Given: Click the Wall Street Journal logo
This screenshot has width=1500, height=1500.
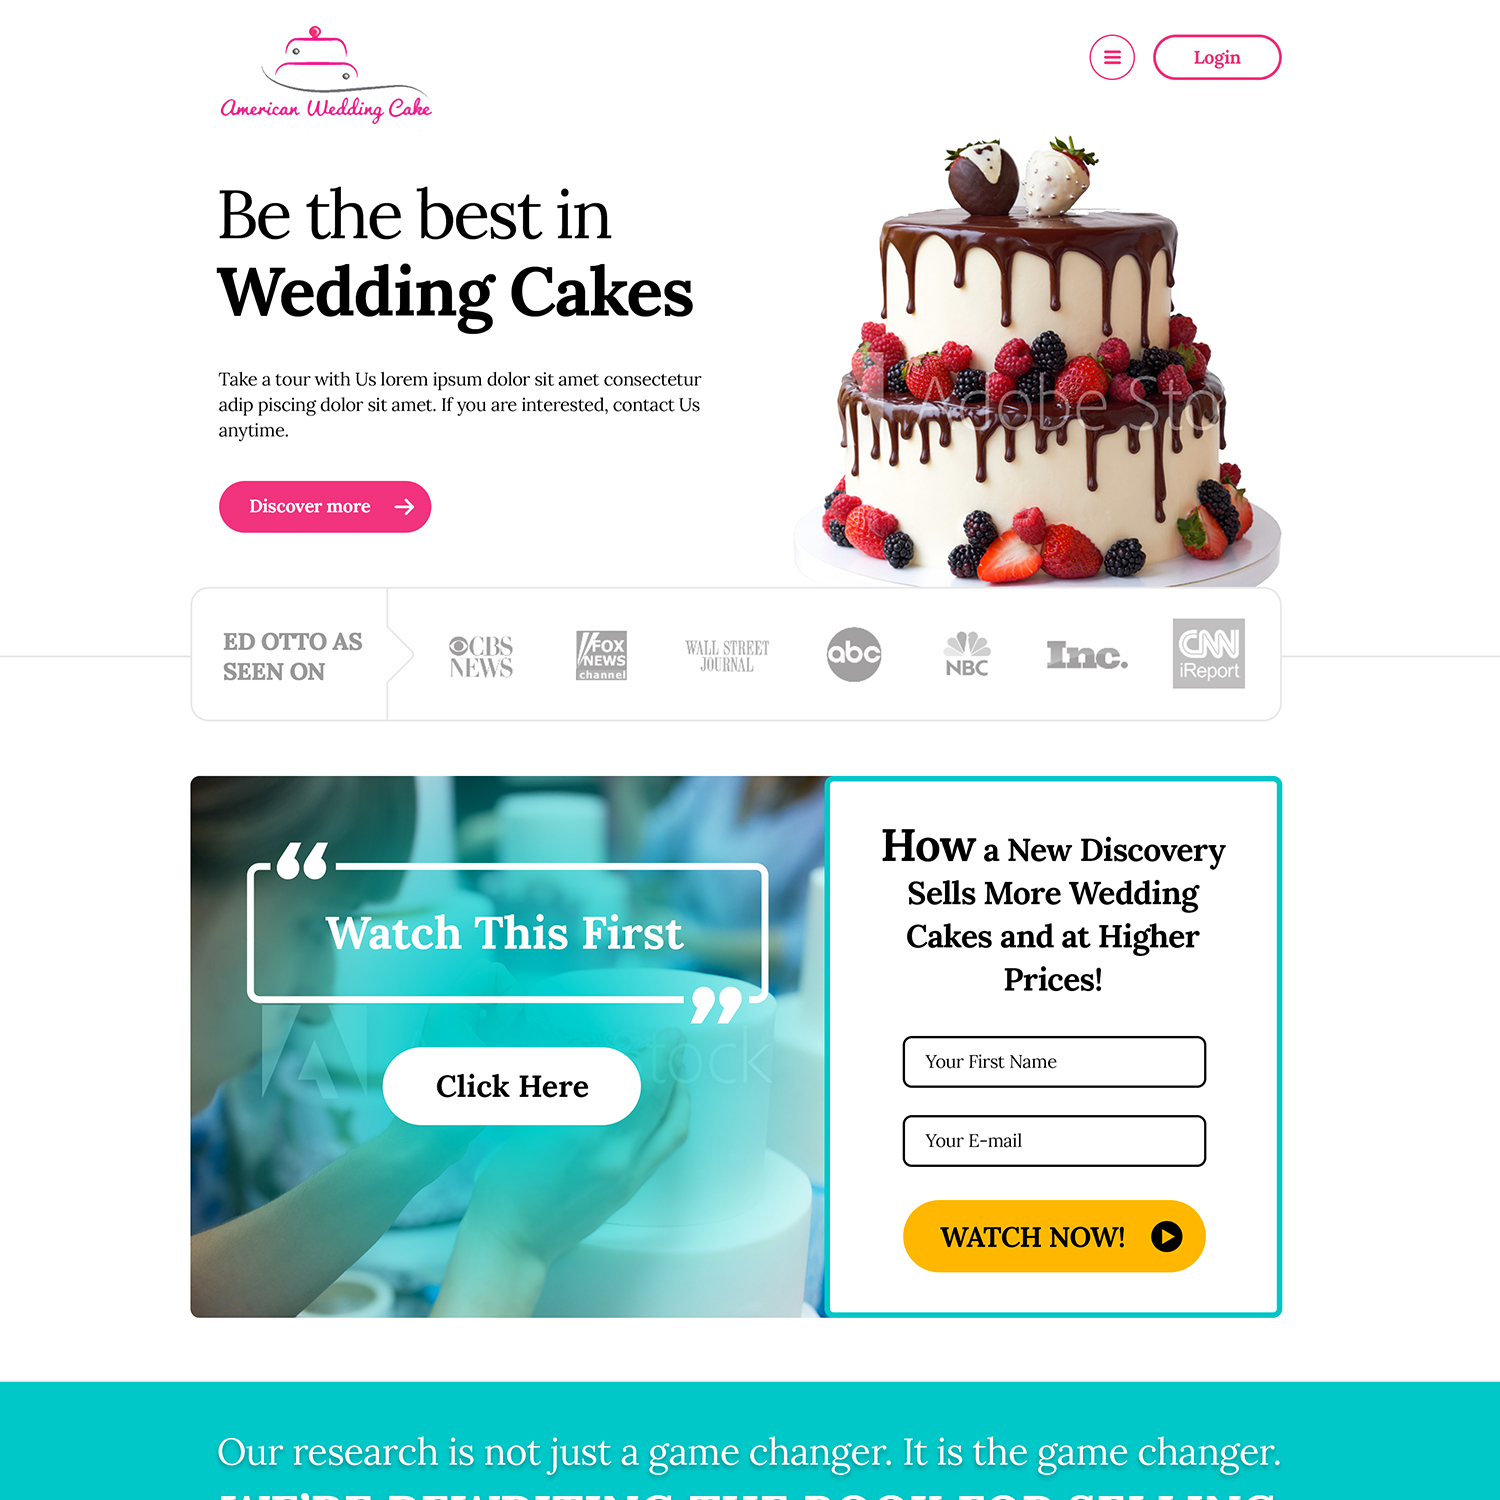Looking at the screenshot, I should point(727,656).
